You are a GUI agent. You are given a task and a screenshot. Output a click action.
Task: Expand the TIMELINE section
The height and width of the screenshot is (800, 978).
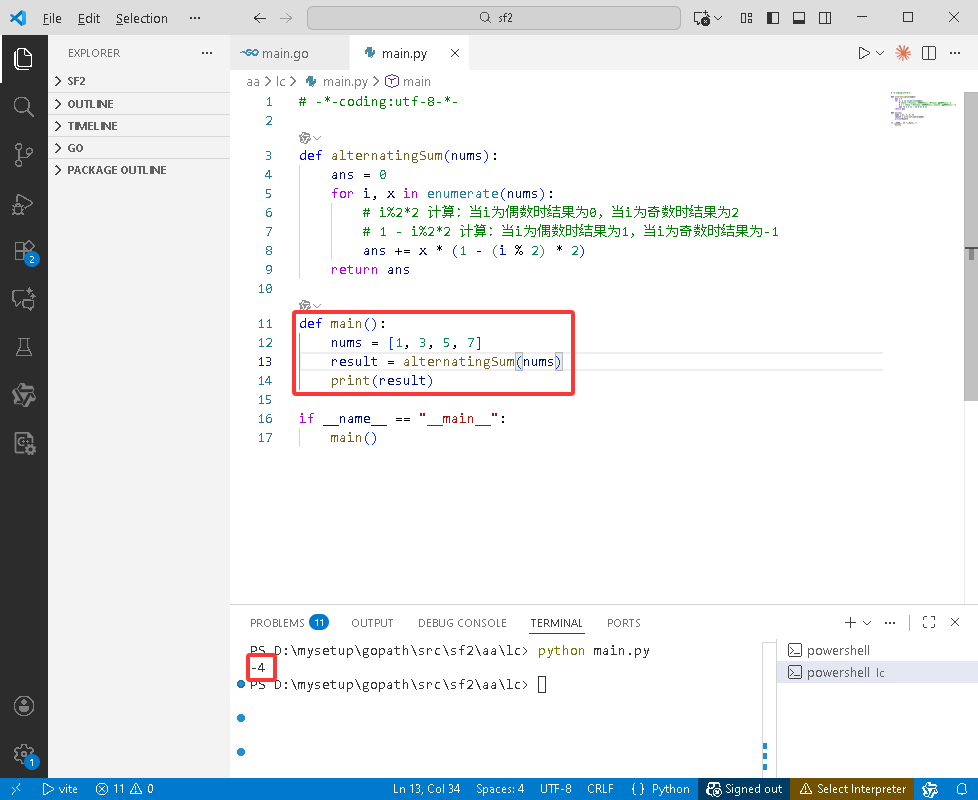[x=139, y=126]
